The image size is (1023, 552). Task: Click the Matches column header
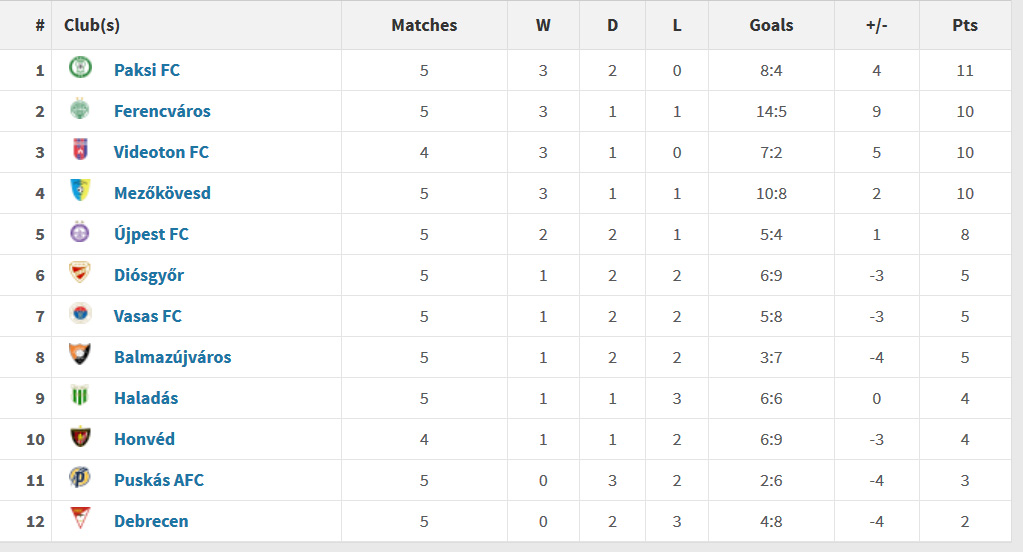[x=424, y=25]
